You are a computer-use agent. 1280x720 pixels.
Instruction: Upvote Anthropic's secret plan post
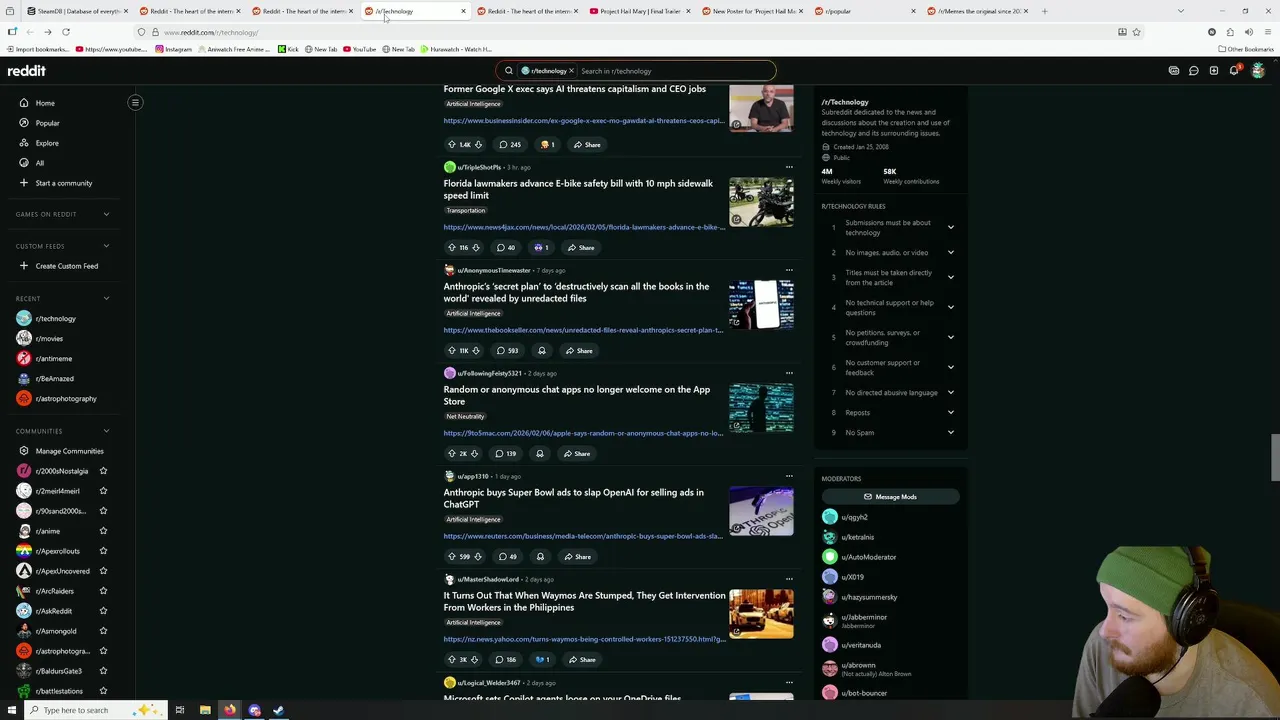(451, 350)
